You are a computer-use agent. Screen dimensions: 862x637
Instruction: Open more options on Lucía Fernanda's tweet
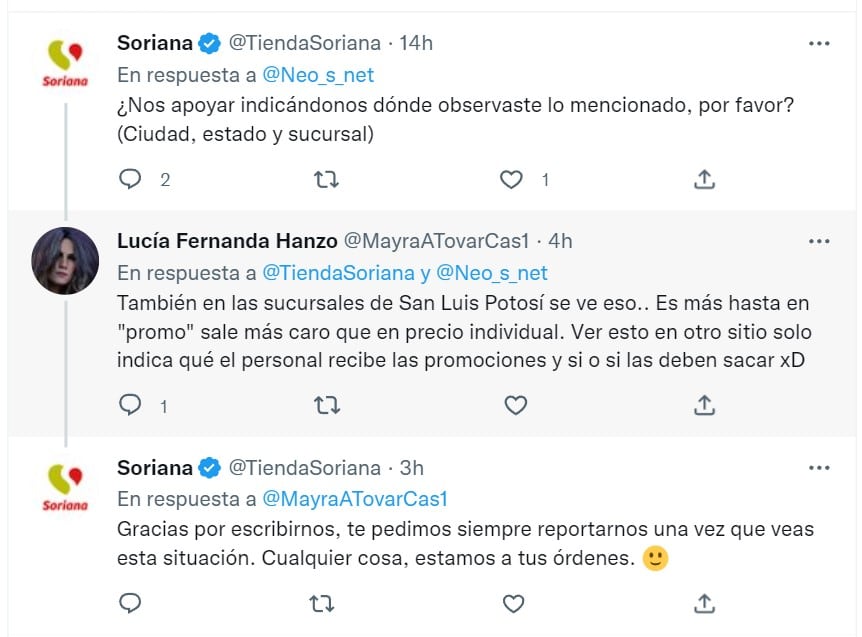coord(821,241)
